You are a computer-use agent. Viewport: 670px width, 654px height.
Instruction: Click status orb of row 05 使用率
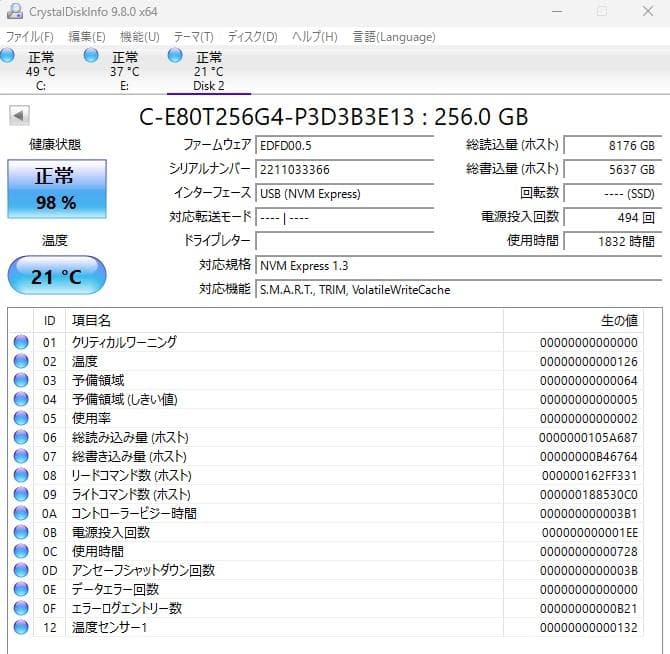[x=21, y=418]
